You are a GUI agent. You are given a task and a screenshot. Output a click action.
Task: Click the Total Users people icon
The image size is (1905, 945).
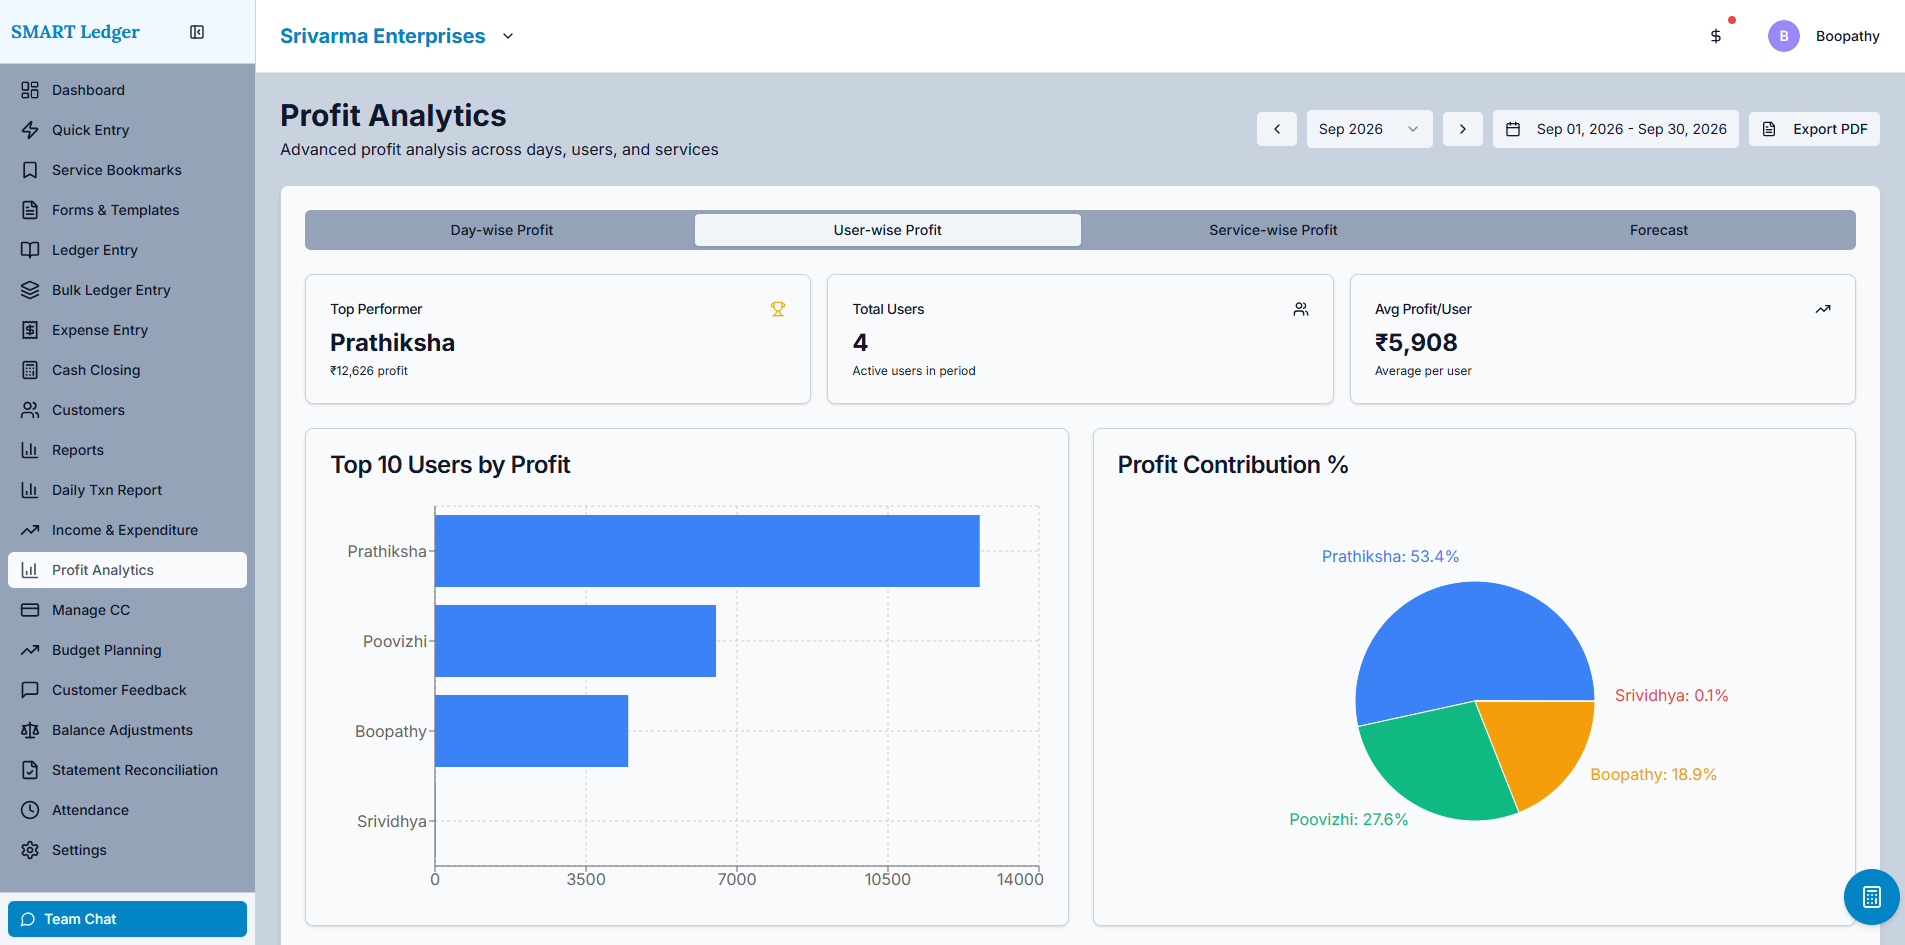(x=1301, y=309)
